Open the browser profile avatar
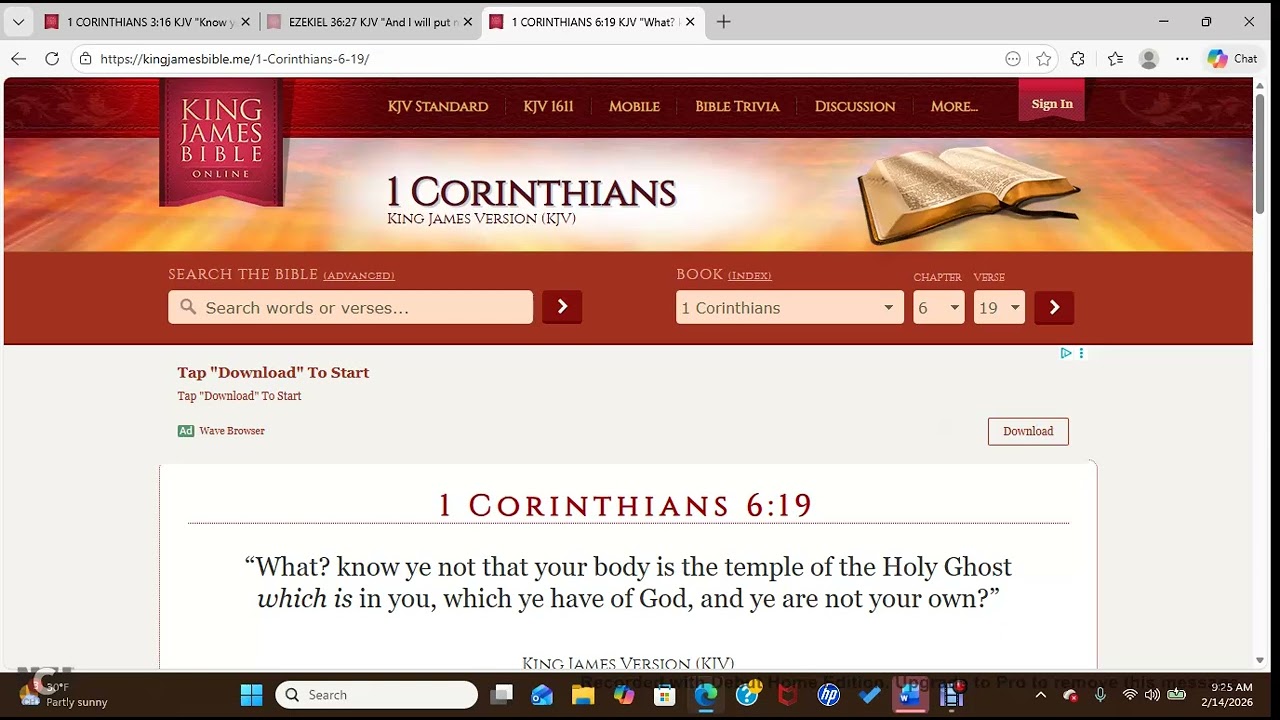Screen dimensions: 1280x720 coord(1149,59)
